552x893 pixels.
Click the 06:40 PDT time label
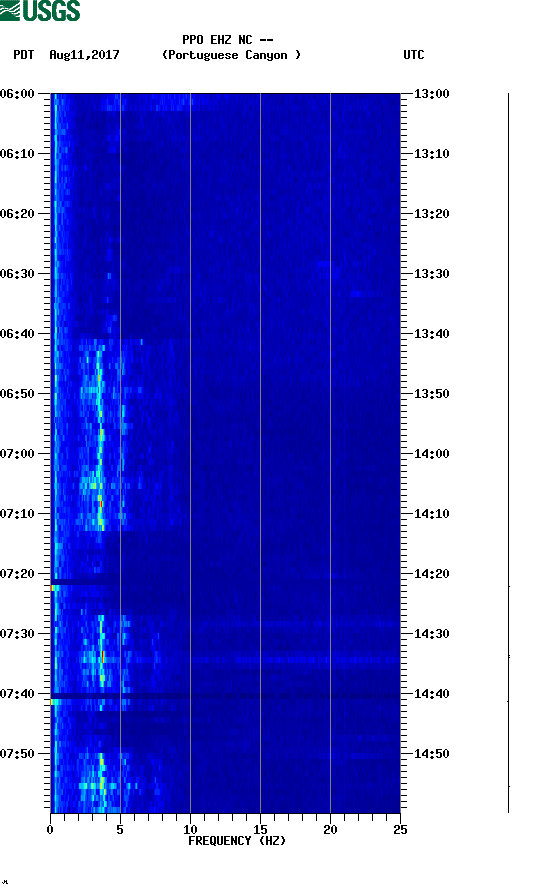click(18, 333)
